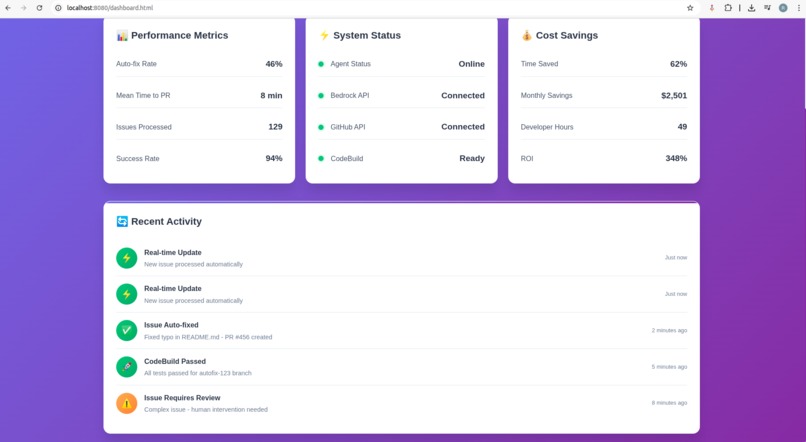The width and height of the screenshot is (806, 442).
Task: Click the Monthly Savings label
Action: click(546, 96)
